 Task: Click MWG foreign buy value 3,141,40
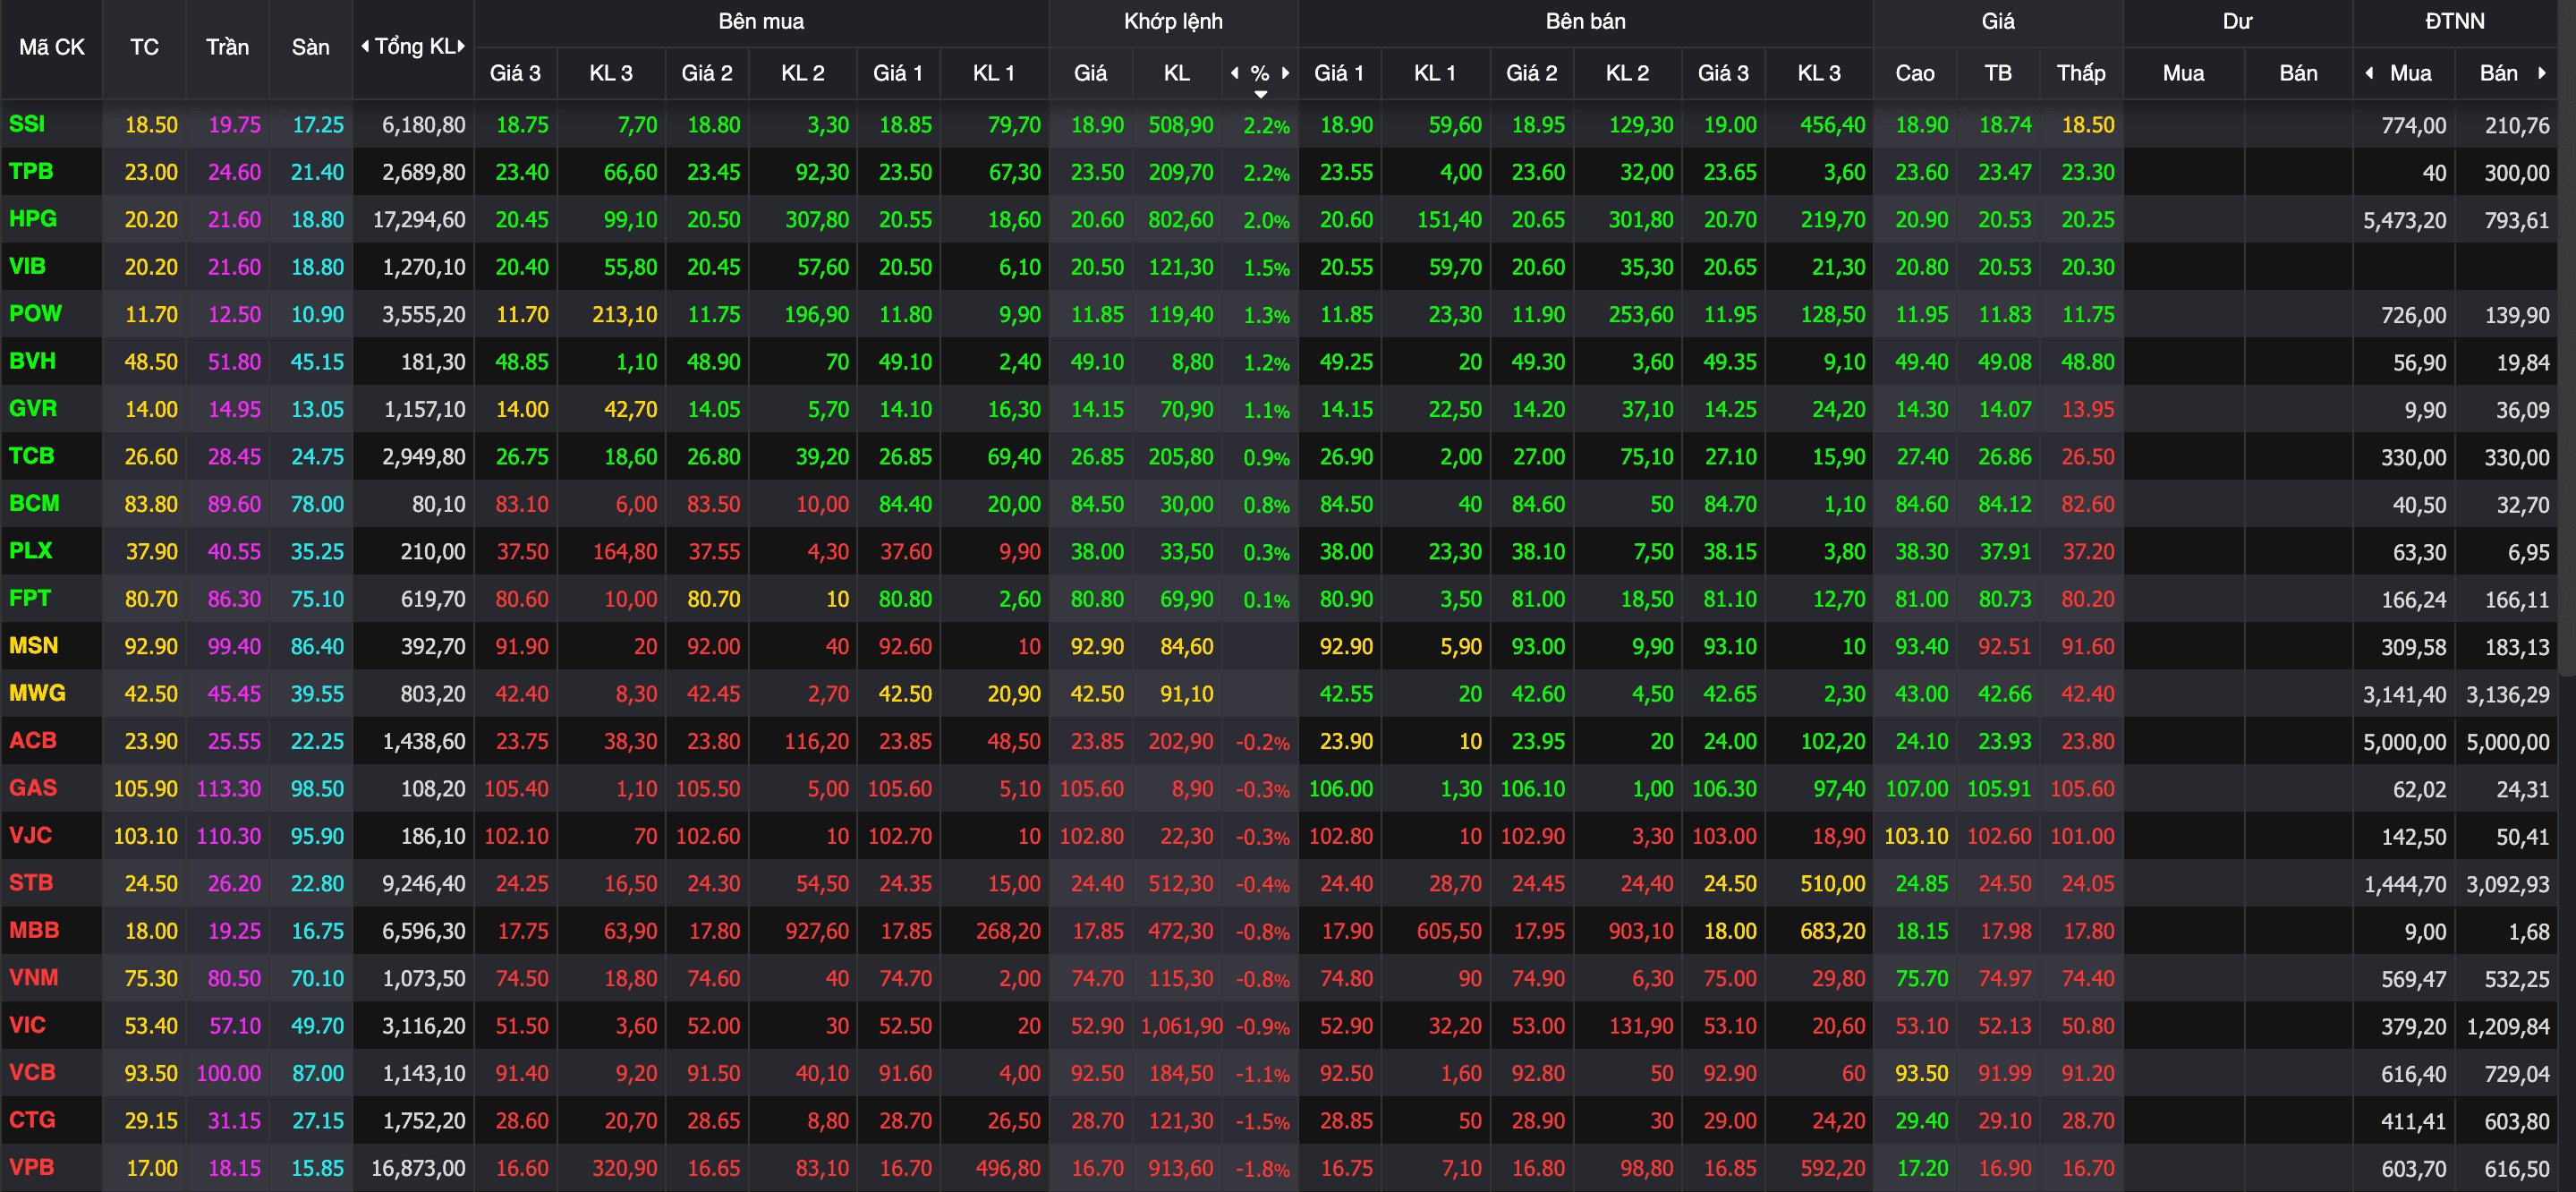coord(2405,694)
